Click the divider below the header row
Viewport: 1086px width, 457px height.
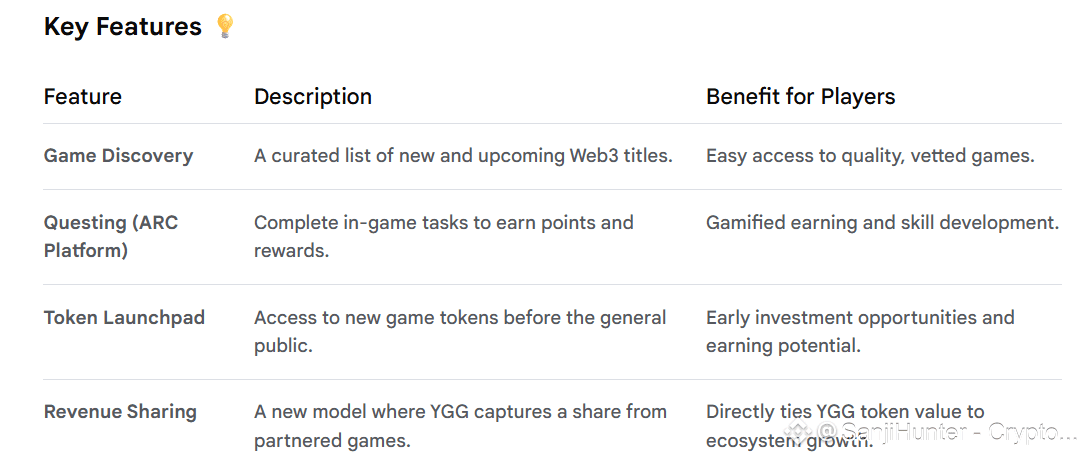552,124
